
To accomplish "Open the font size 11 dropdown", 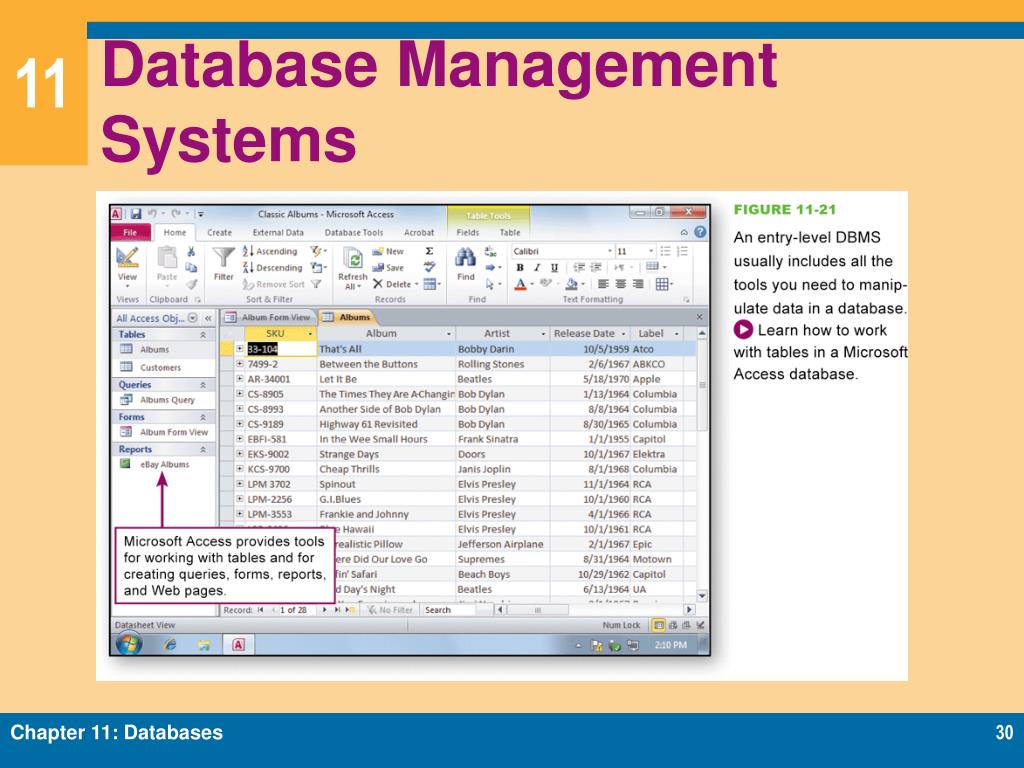I will [651, 251].
